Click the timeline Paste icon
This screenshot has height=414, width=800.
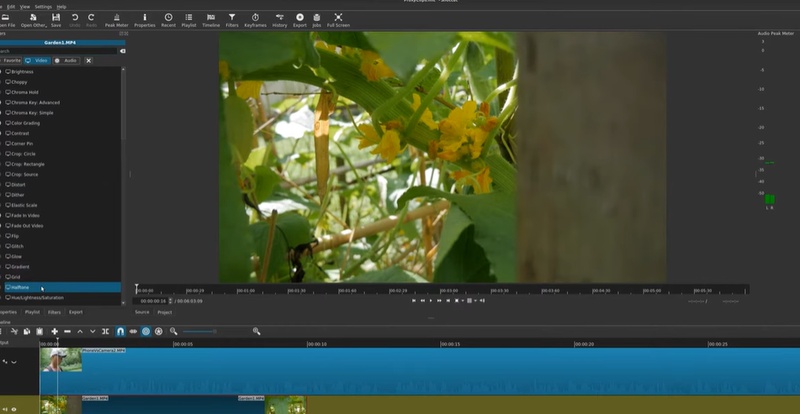[x=39, y=331]
